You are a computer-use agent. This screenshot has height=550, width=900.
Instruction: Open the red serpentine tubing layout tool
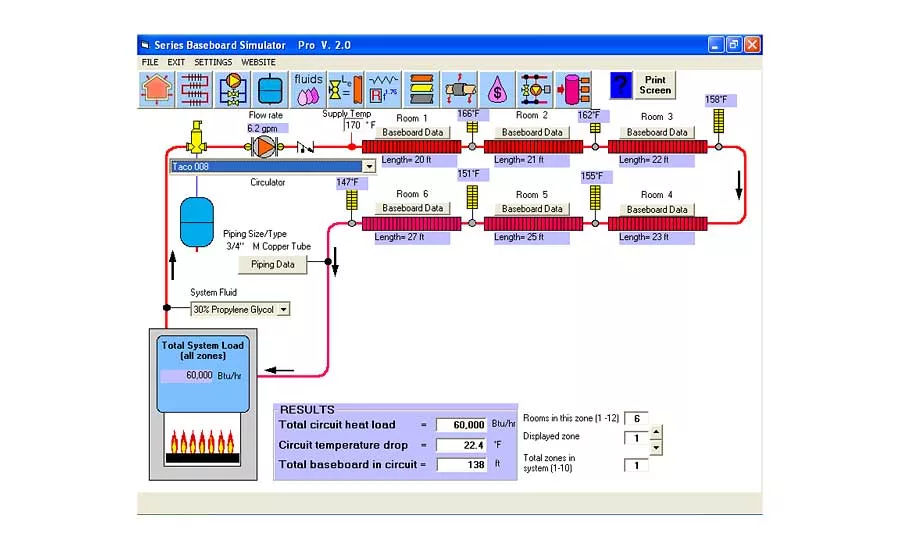tap(195, 89)
